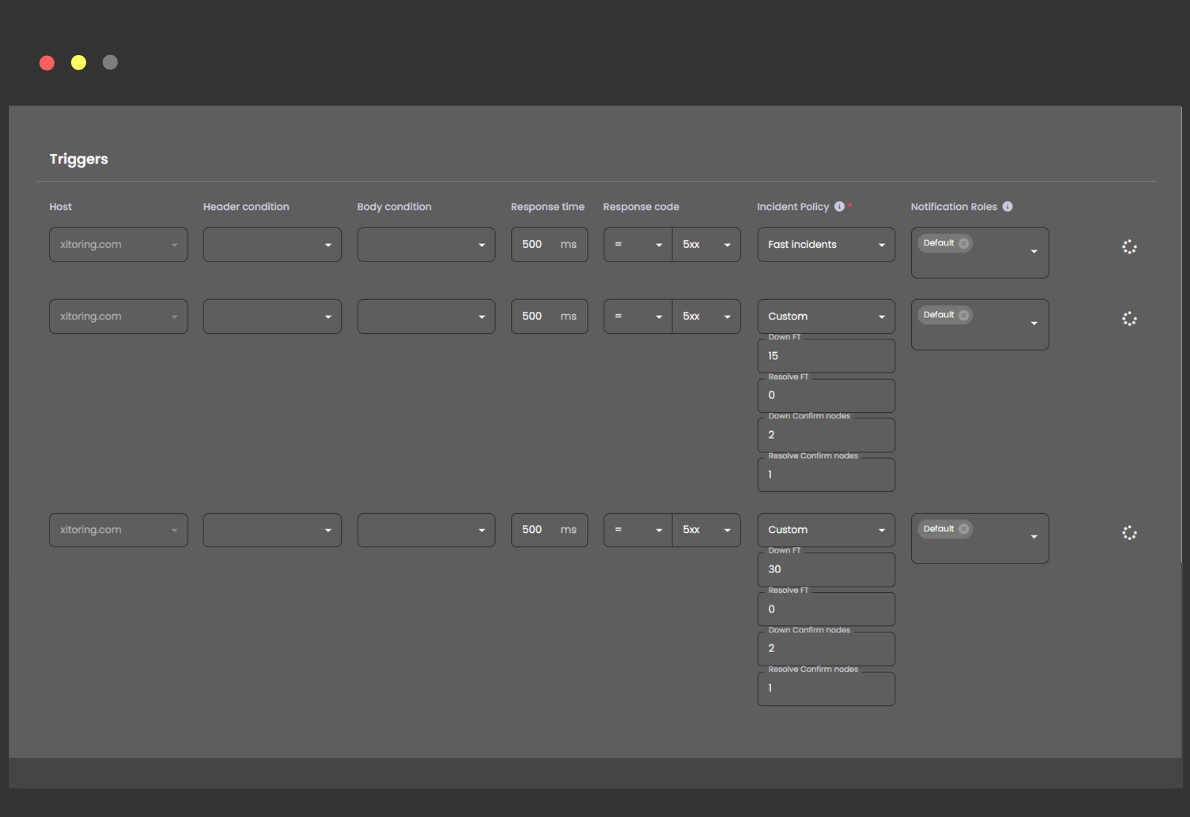Click the Response time column label
Viewport: 1190px width, 817px height.
click(x=547, y=206)
